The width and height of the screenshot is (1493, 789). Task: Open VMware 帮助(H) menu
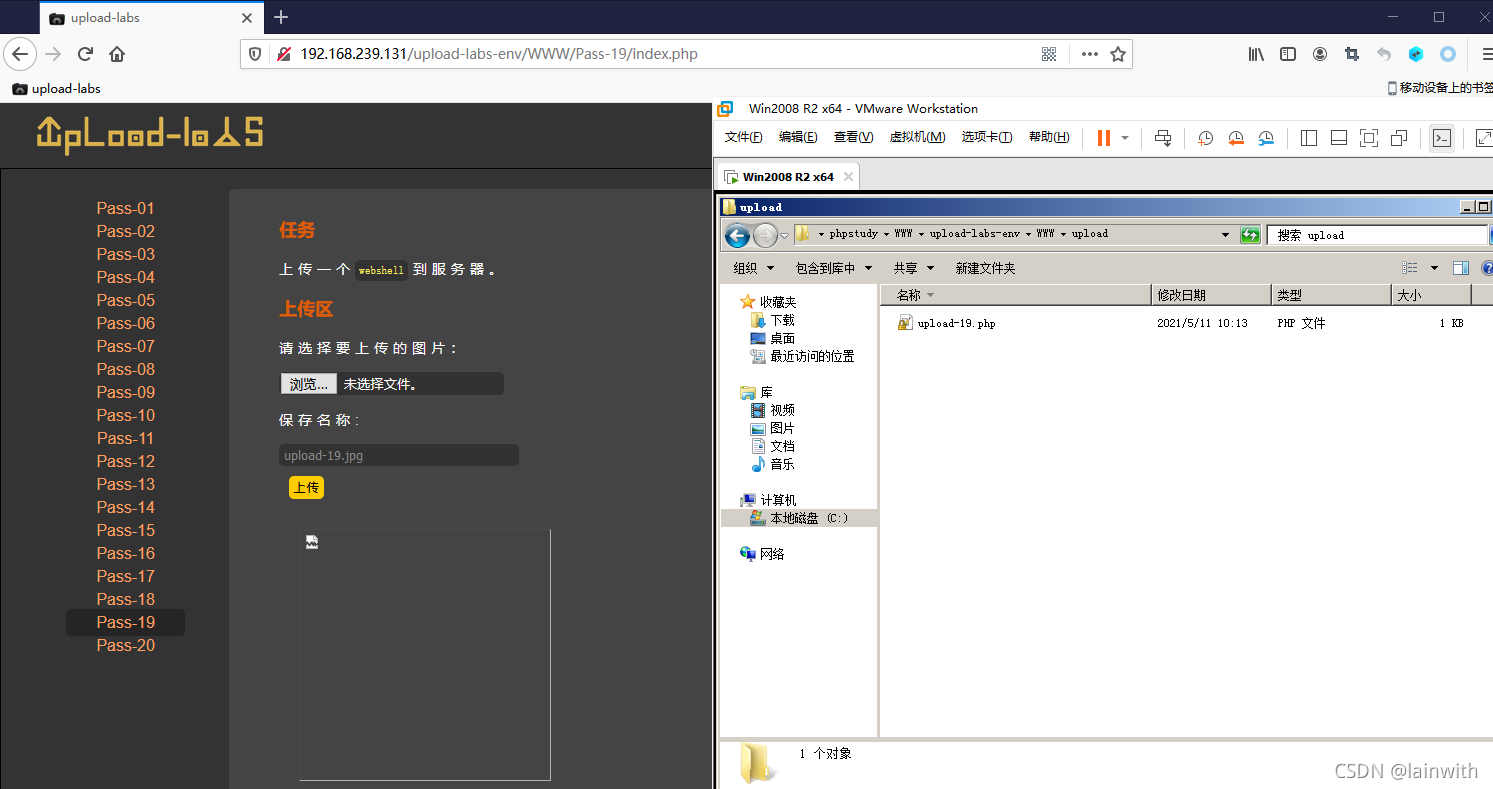pyautogui.click(x=1049, y=137)
